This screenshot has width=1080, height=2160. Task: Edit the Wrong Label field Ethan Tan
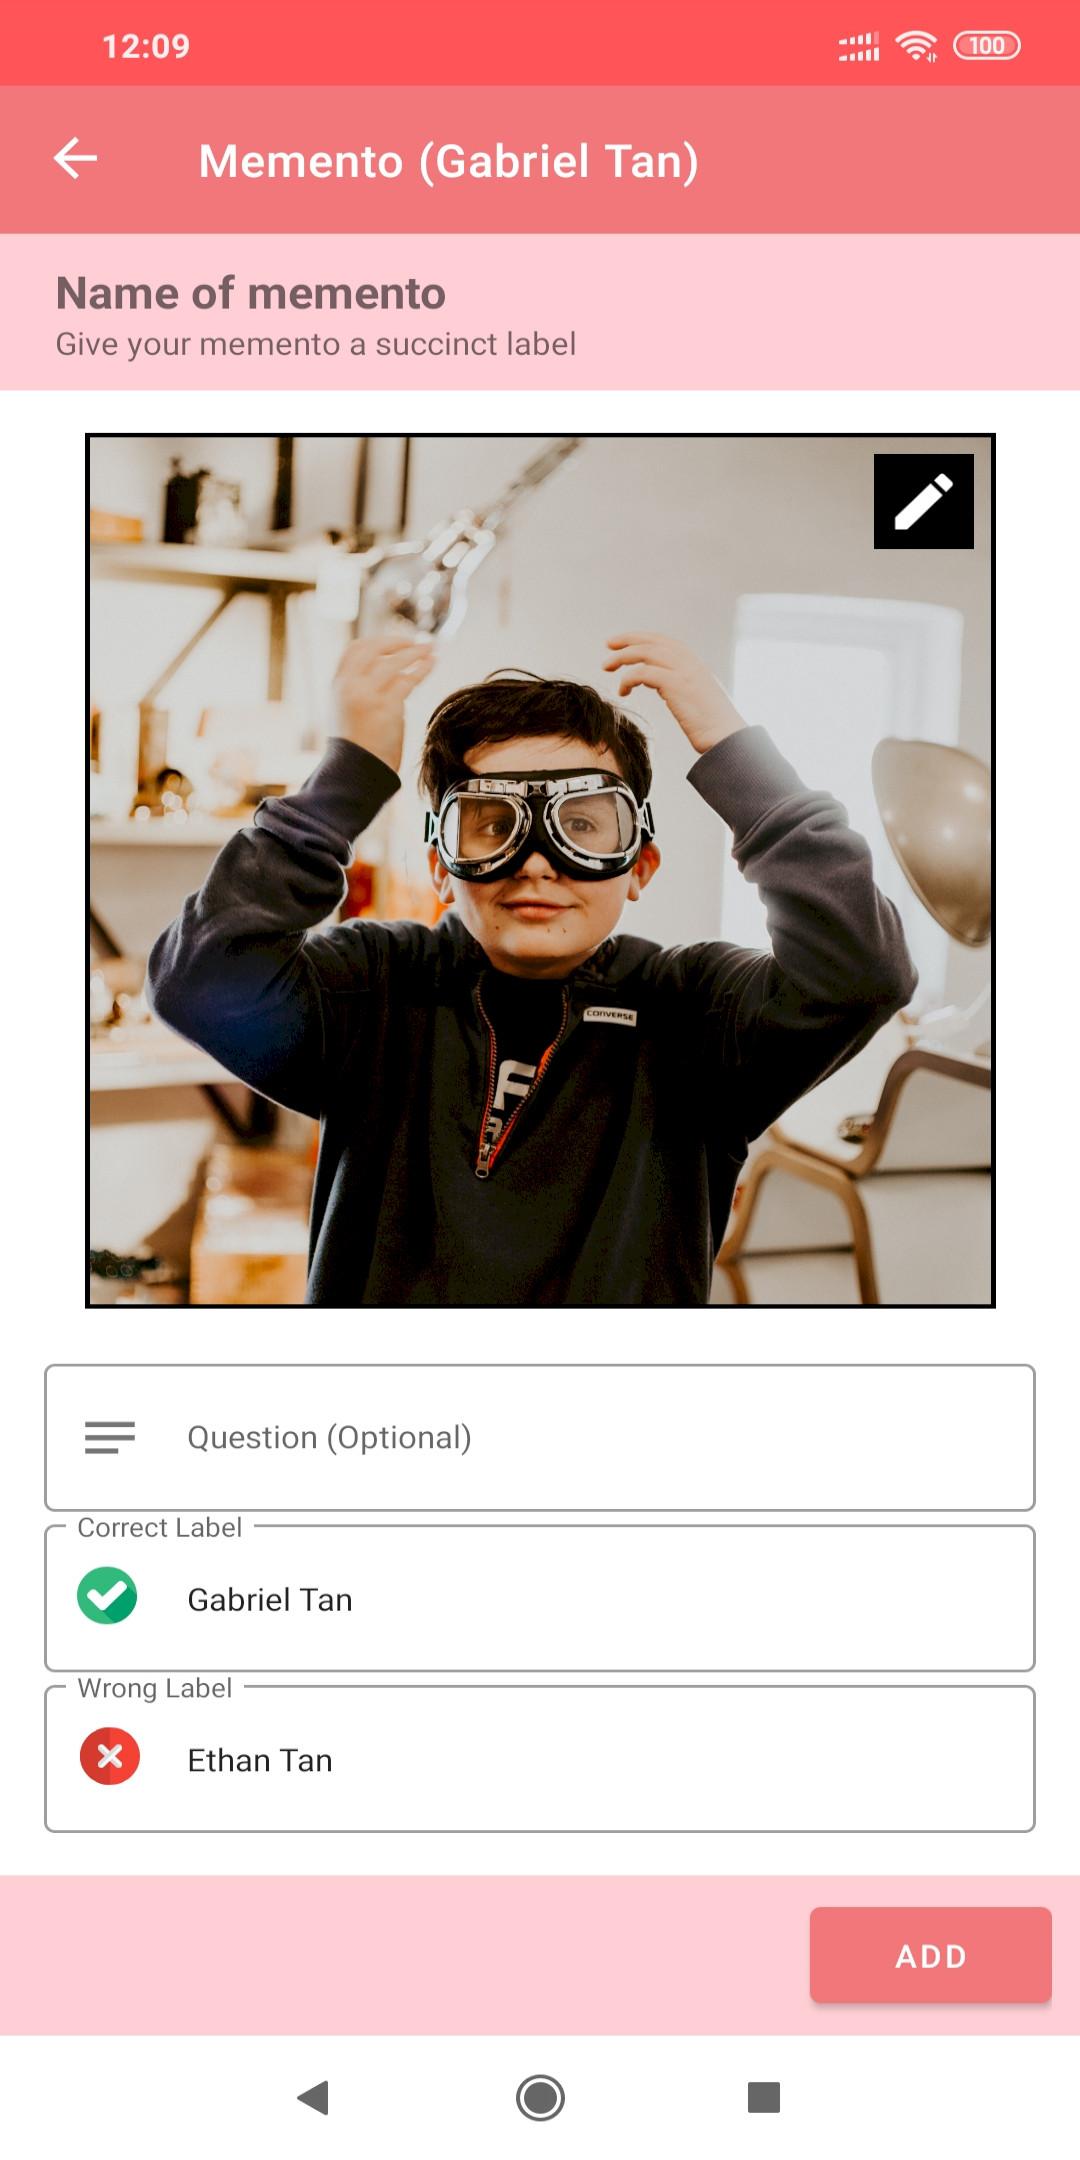coord(540,1759)
